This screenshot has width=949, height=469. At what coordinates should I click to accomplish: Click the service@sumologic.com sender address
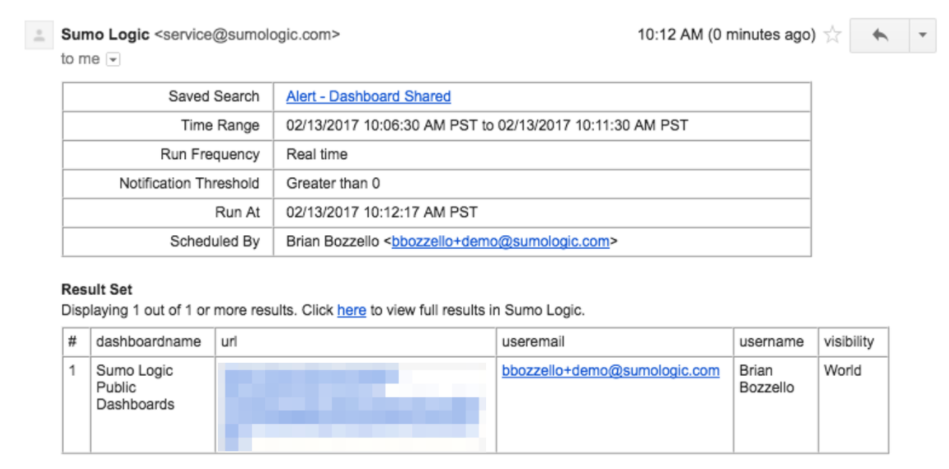pyautogui.click(x=247, y=34)
